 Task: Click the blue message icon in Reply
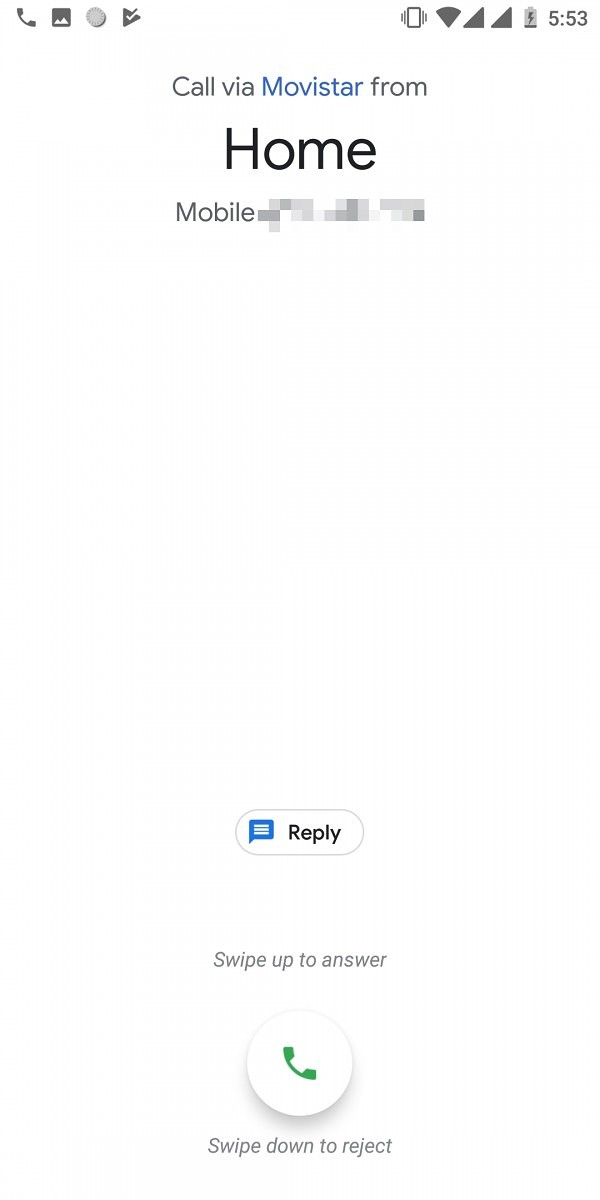[261, 832]
